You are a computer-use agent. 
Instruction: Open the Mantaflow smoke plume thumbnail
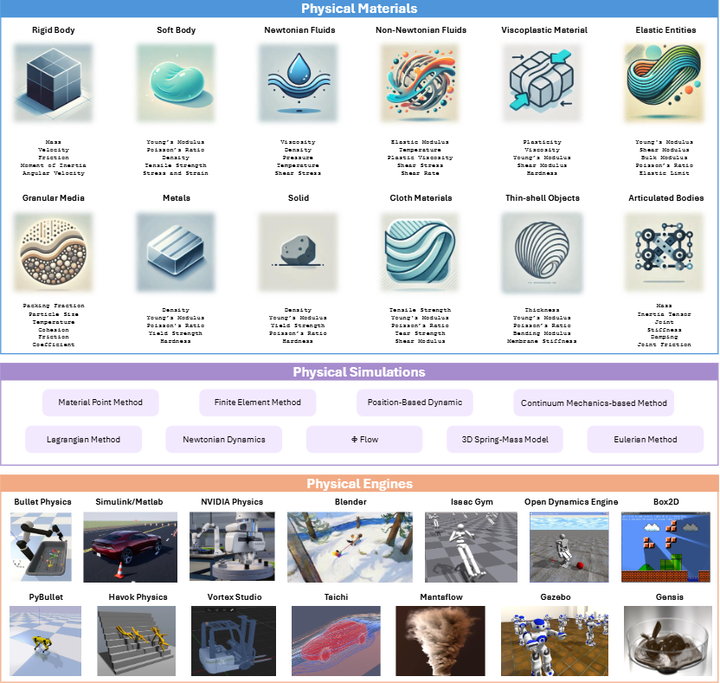point(440,641)
